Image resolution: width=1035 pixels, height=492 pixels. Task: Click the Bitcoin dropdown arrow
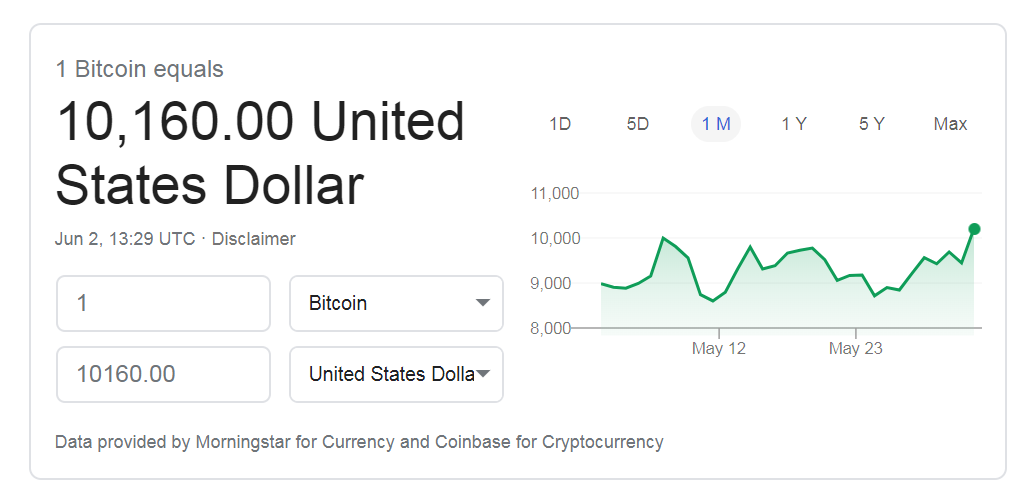483,303
